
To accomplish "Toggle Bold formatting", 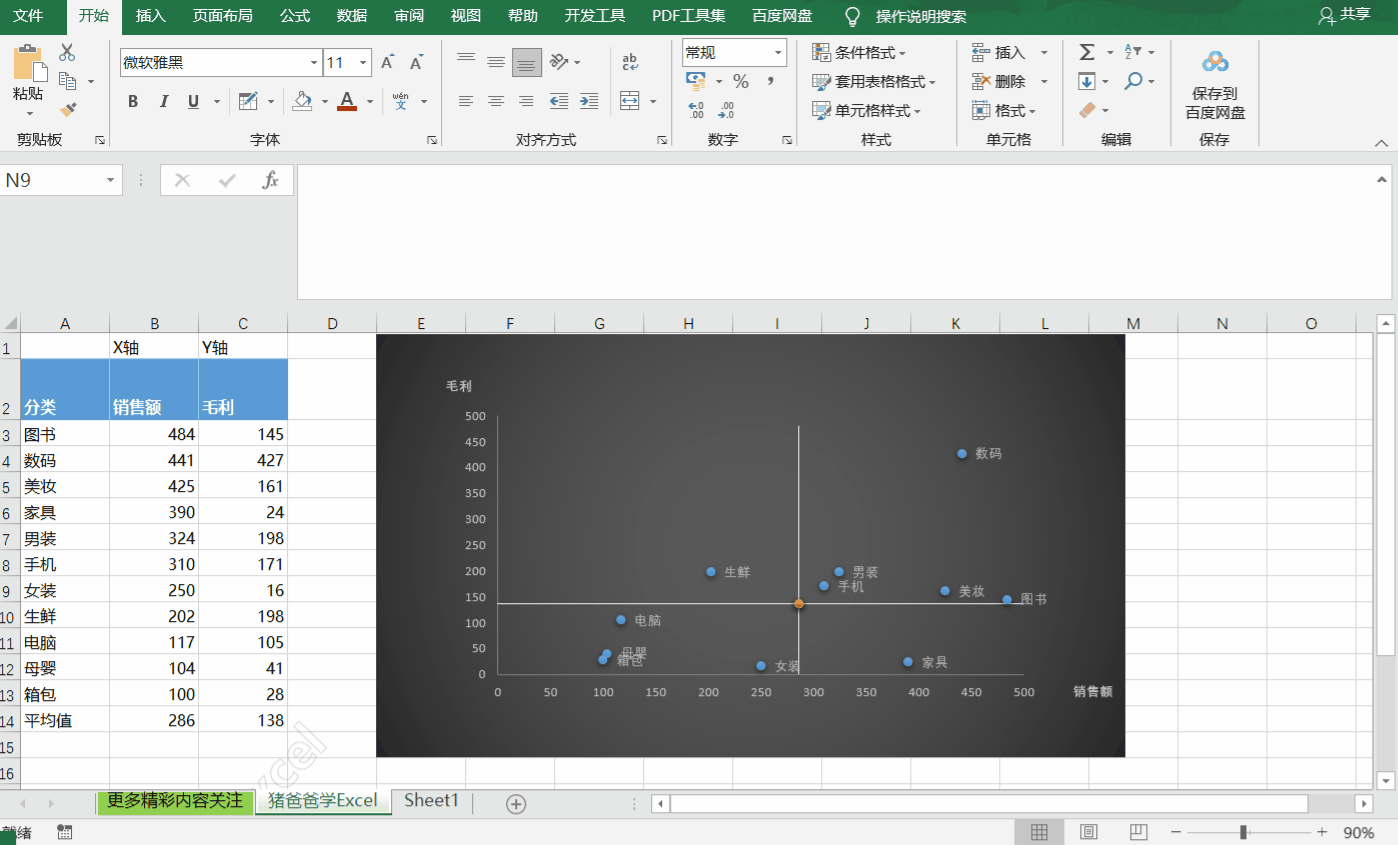I will [x=133, y=101].
